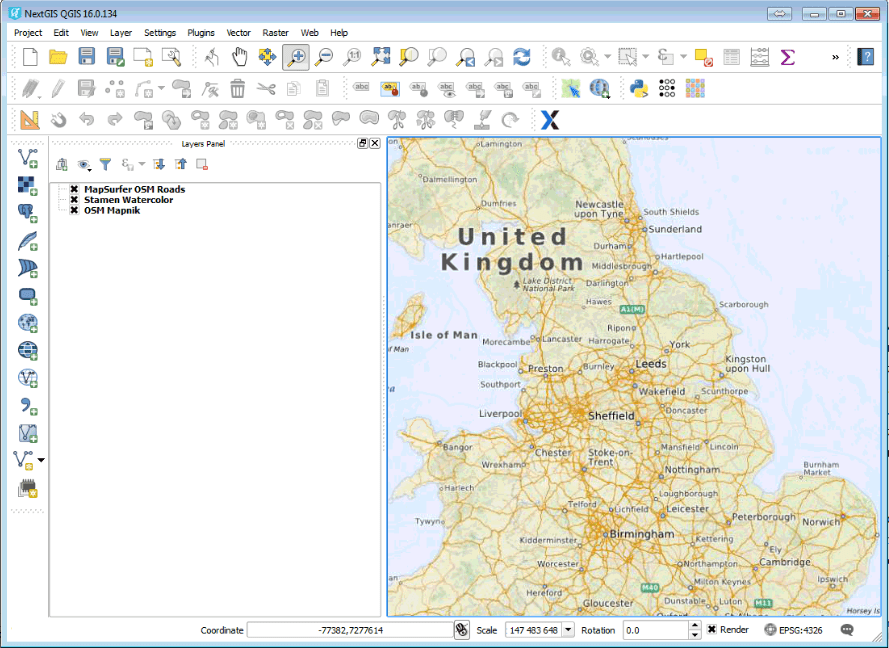Open the Scale dropdown in the status bar
Viewport: 889px width, 648px height.
[566, 630]
